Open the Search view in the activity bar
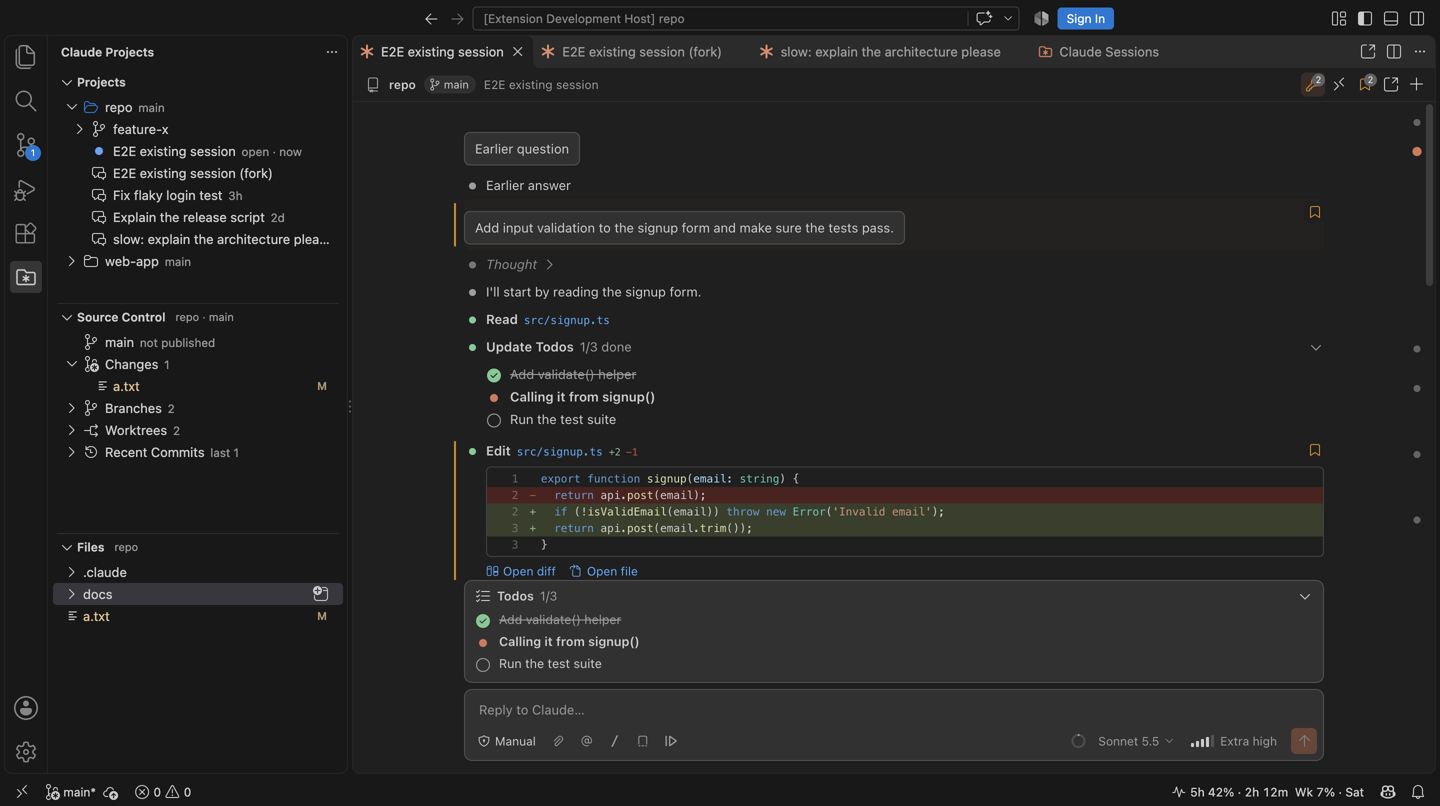 26,101
